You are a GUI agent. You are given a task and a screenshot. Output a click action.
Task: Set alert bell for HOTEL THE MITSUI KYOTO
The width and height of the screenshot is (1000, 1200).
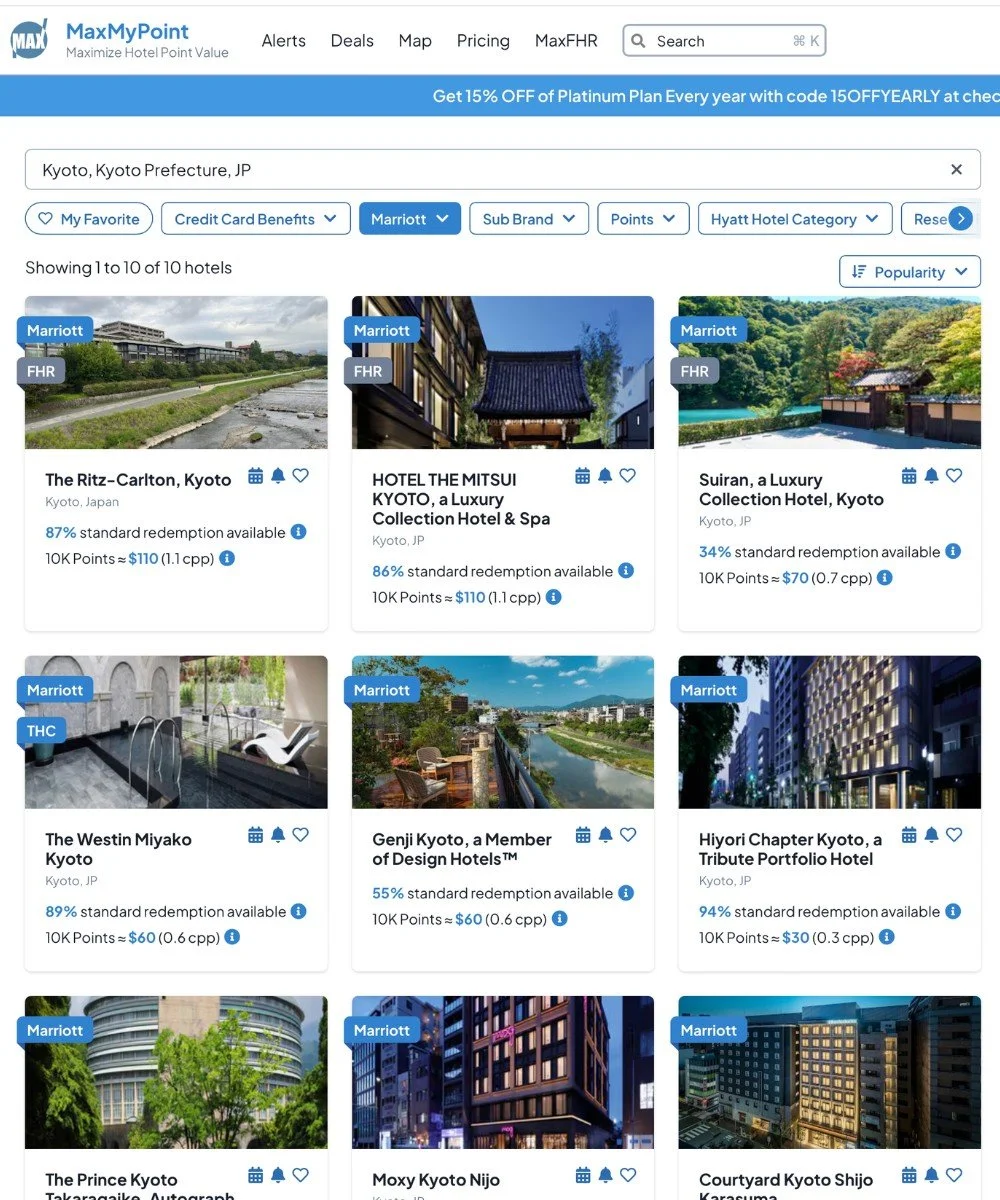click(605, 476)
